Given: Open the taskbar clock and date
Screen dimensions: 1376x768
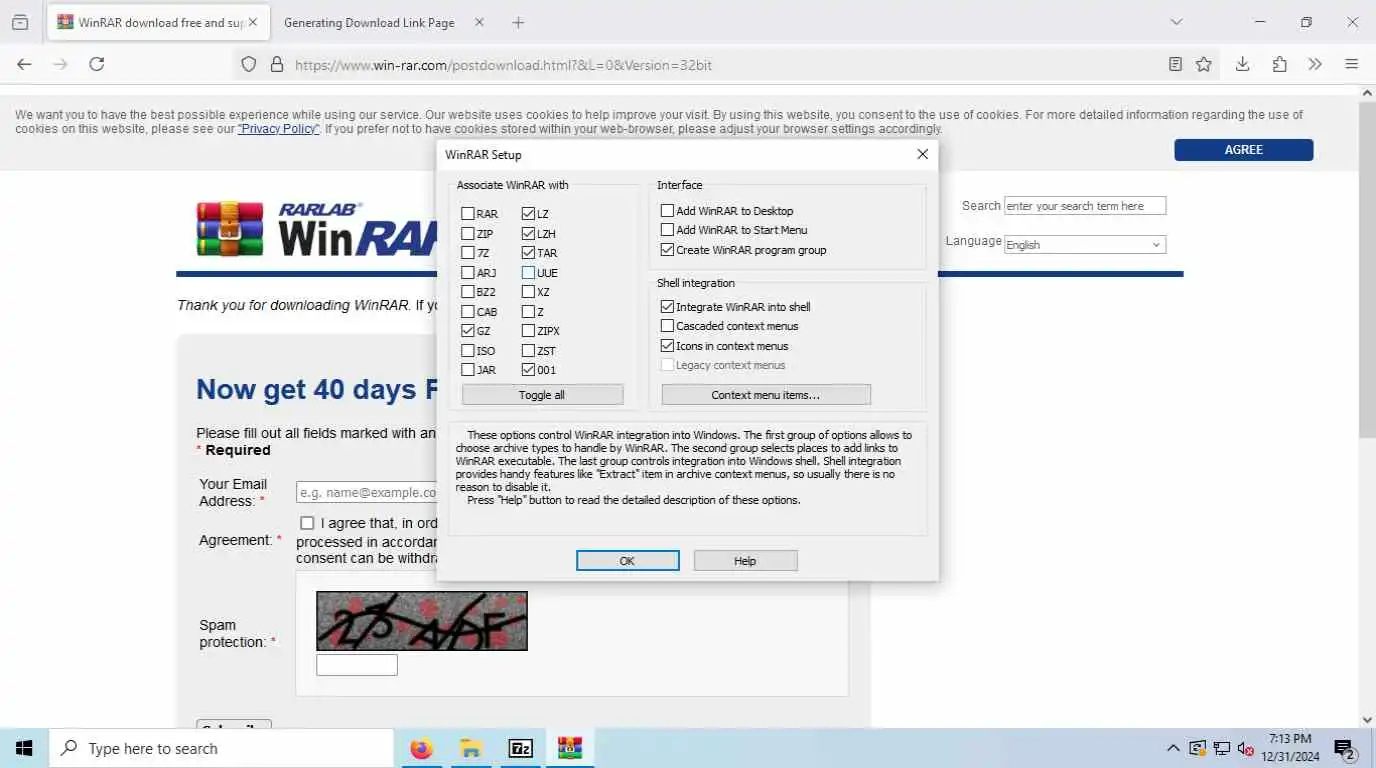Looking at the screenshot, I should coord(1290,748).
